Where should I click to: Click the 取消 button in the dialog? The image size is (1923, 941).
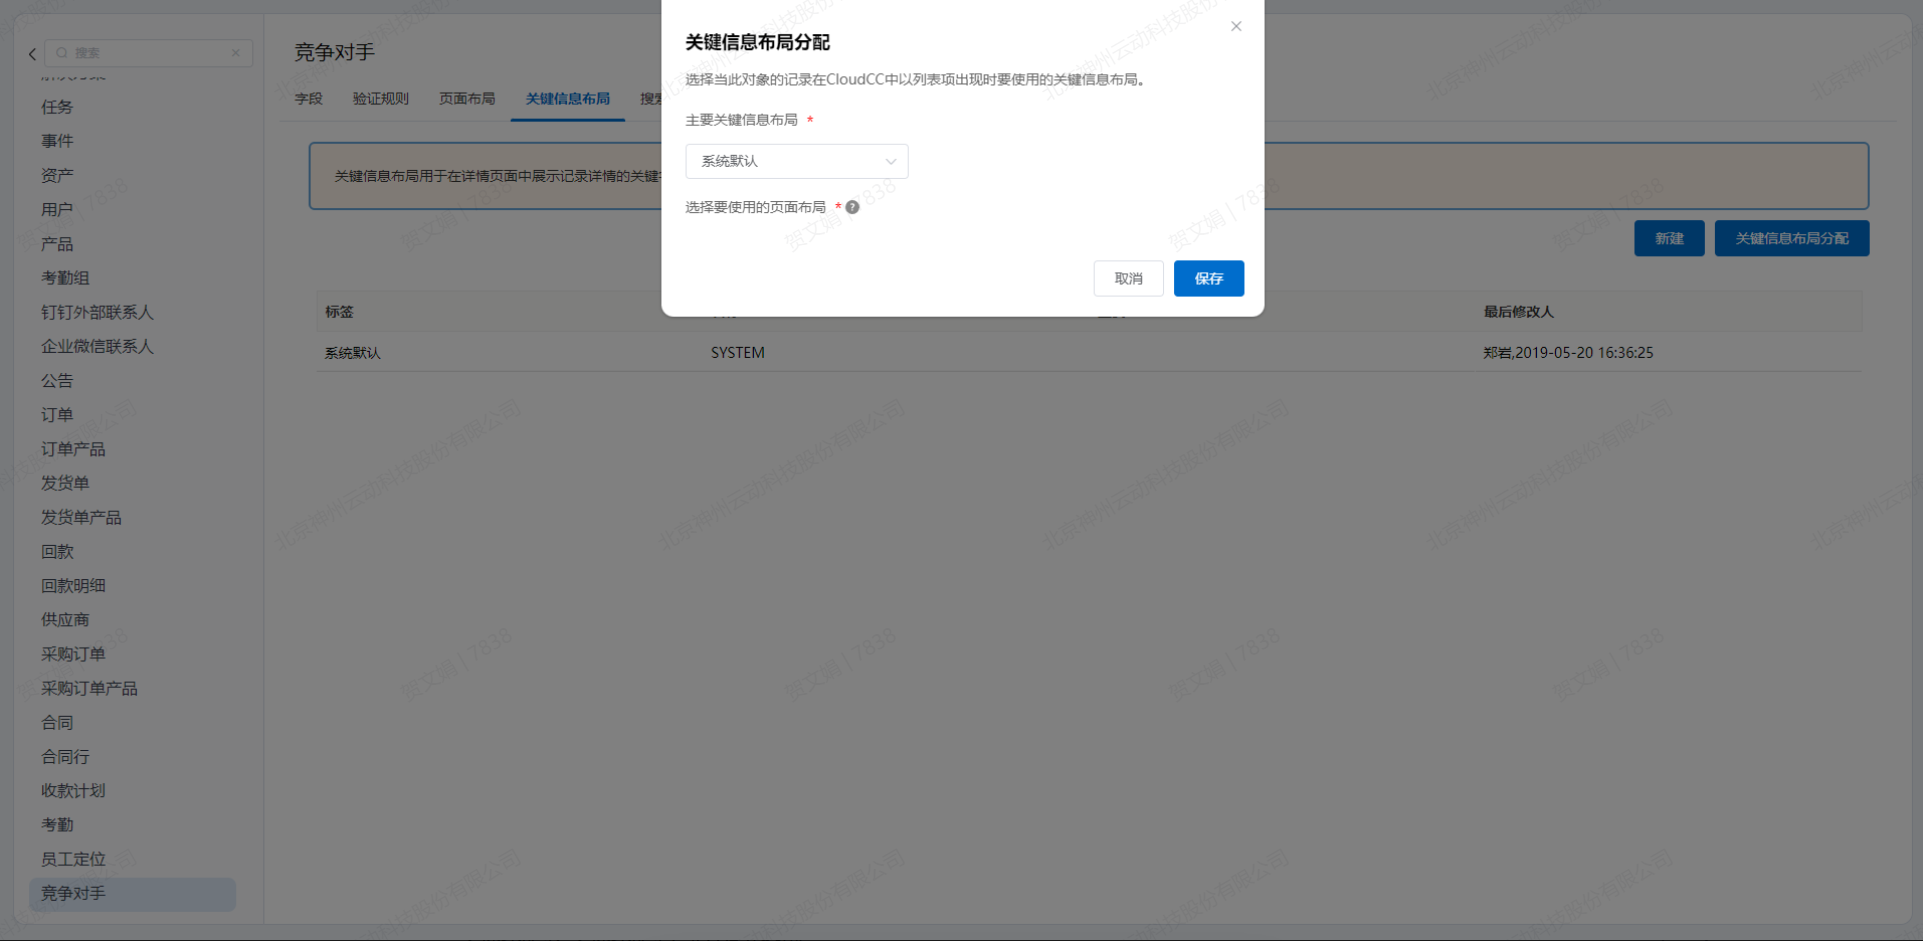click(x=1128, y=278)
